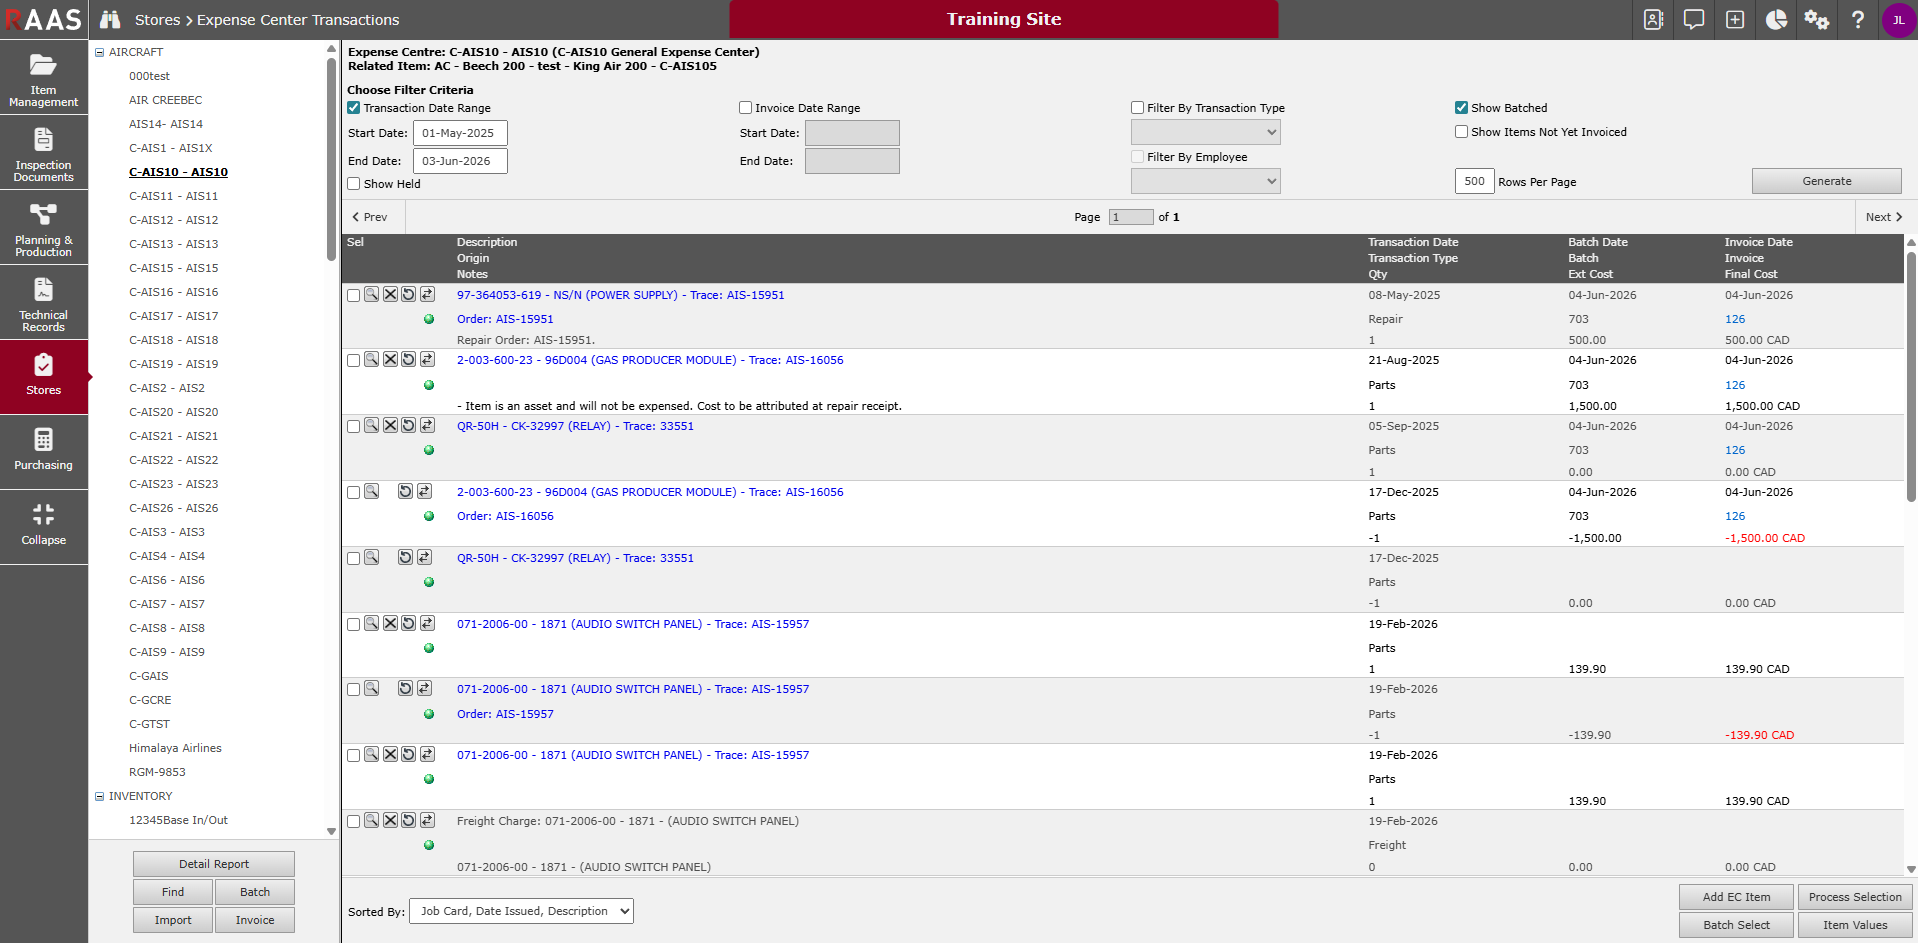Go to Next page
This screenshot has width=1918, height=943.
[1883, 217]
